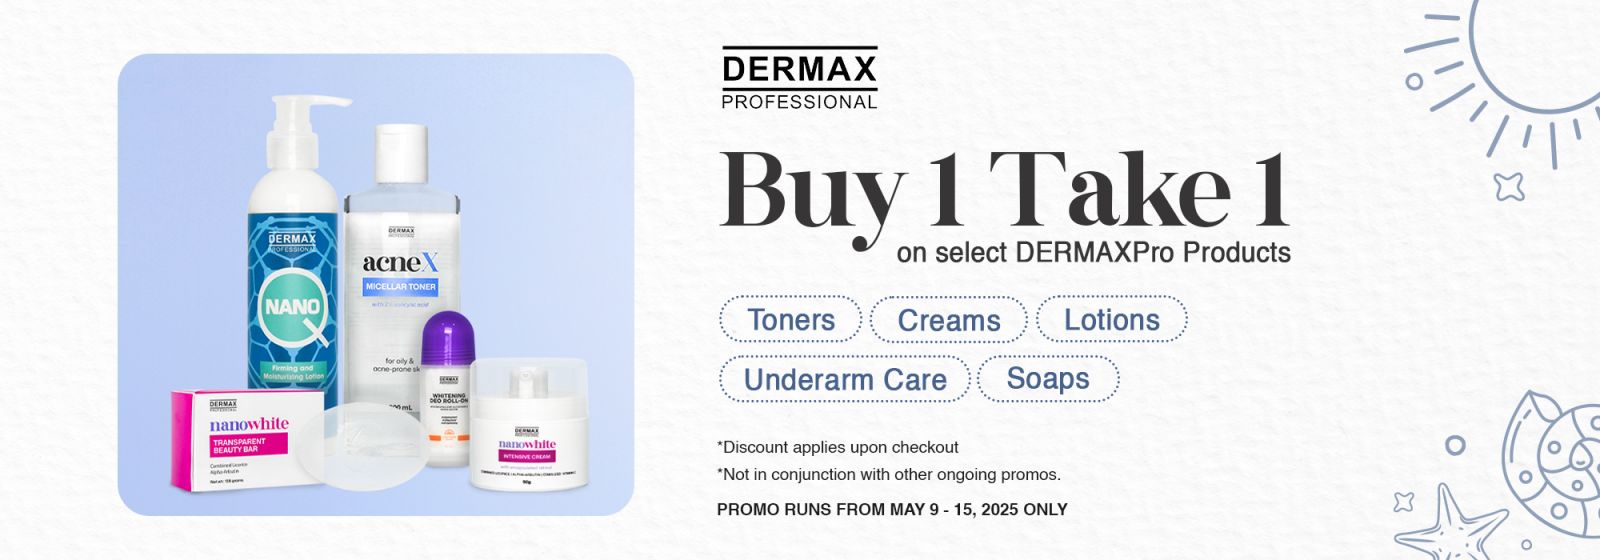Select the Underarm Care category pill
Viewport: 1600px width, 560px height.
[x=844, y=379]
